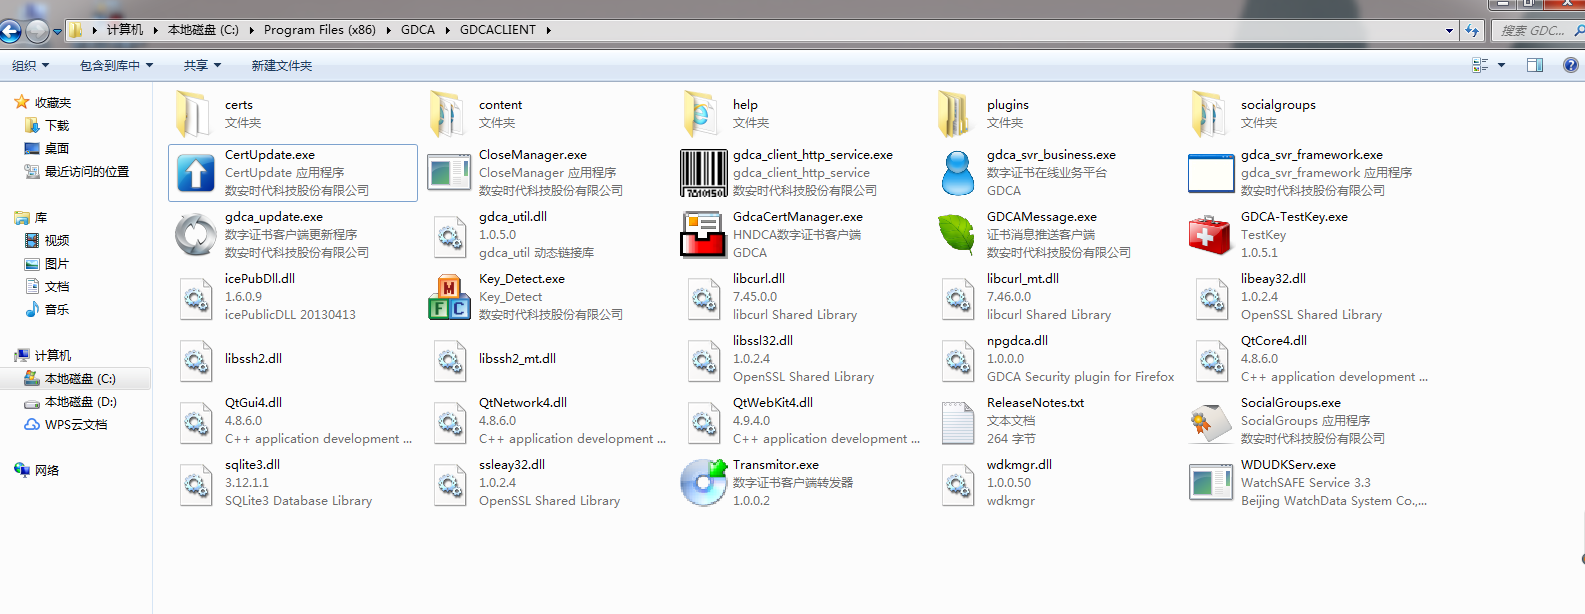
Task: Select the plugins folder icon
Action: pos(956,113)
